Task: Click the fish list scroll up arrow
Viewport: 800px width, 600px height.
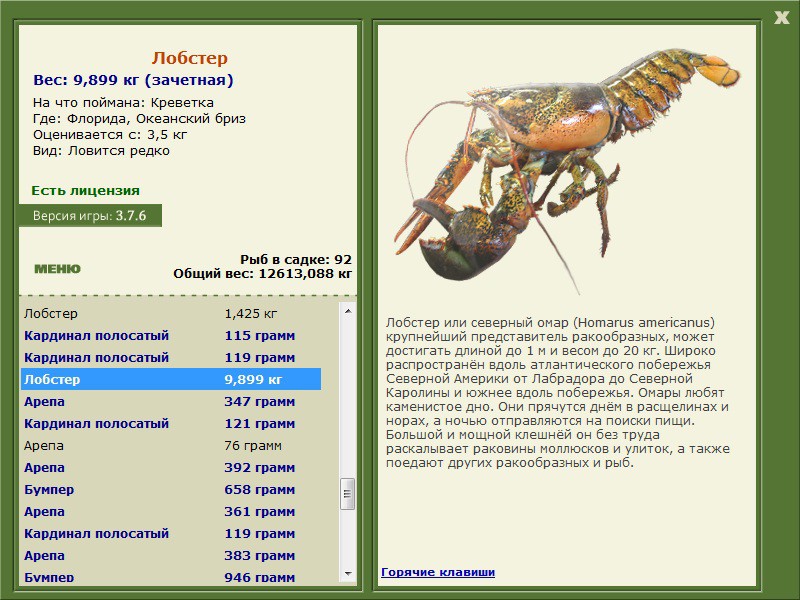Action: point(348,311)
